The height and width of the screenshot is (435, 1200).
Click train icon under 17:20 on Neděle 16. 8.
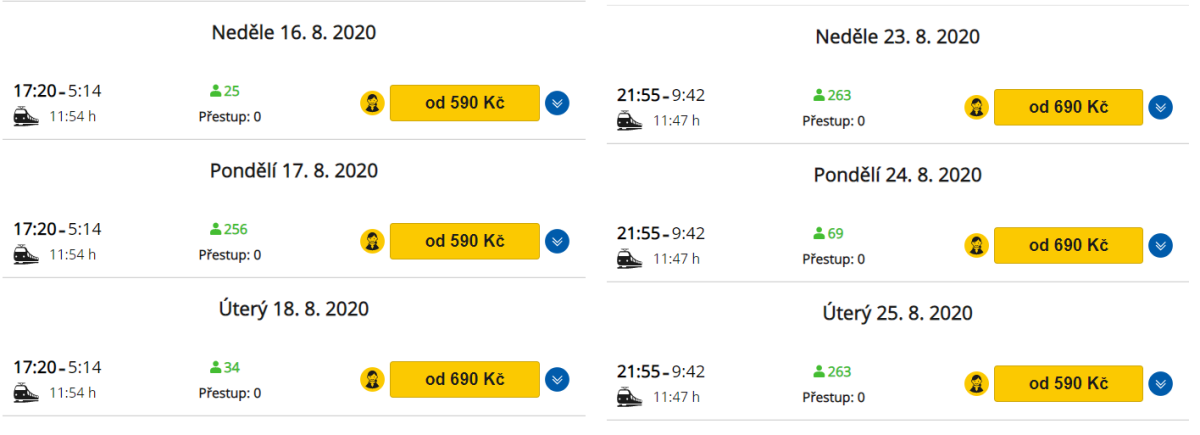(27, 116)
